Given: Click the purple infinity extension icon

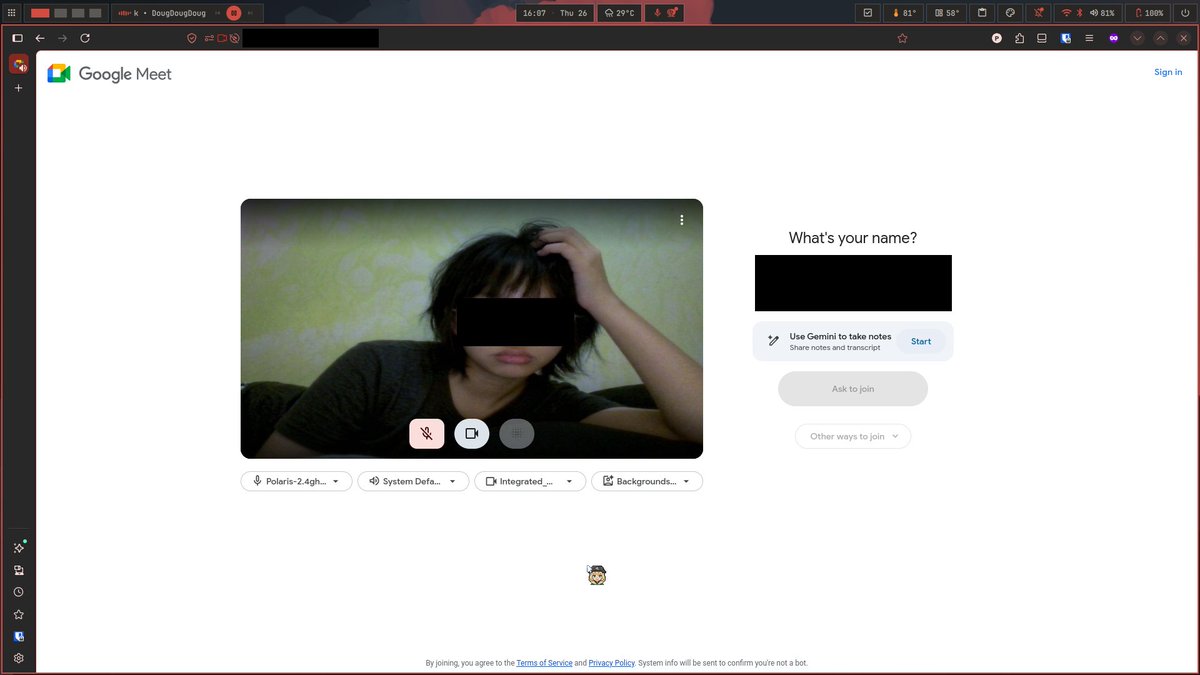Looking at the screenshot, I should click(1113, 38).
